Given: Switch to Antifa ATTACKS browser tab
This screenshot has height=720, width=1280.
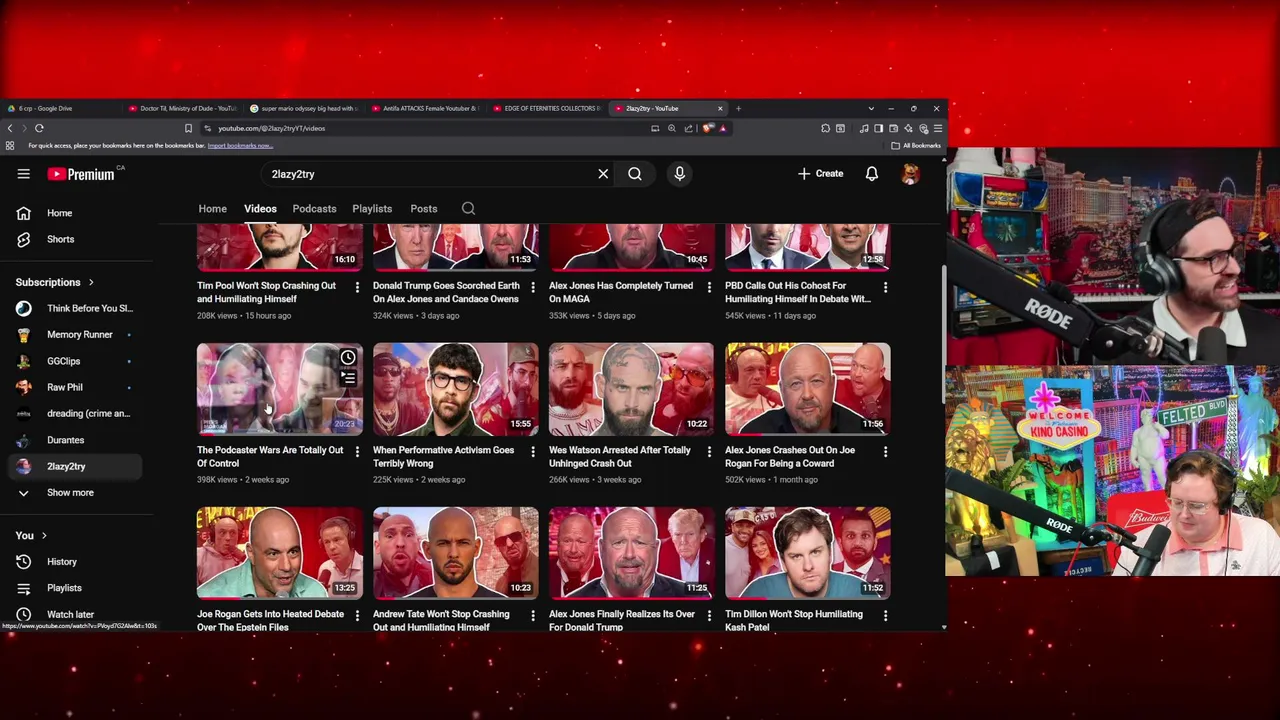Looking at the screenshot, I should [x=425, y=108].
